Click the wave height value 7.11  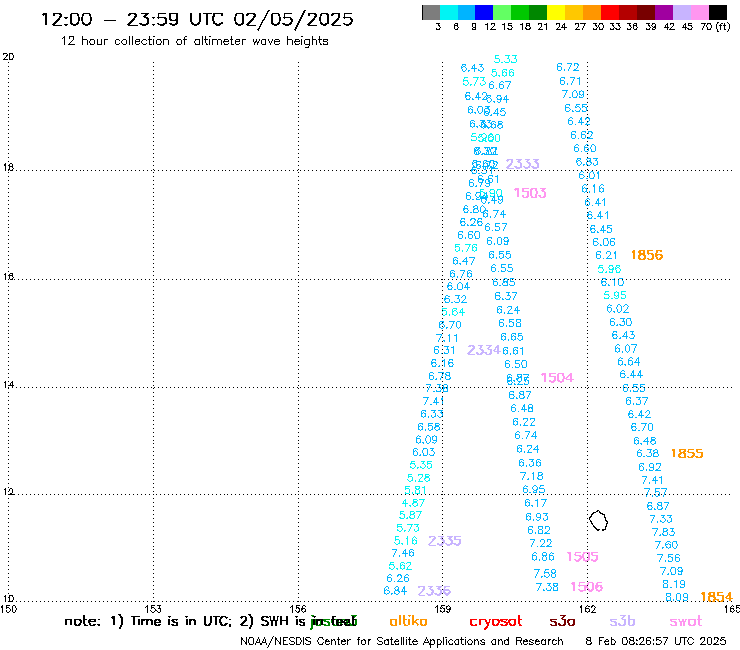coord(447,338)
